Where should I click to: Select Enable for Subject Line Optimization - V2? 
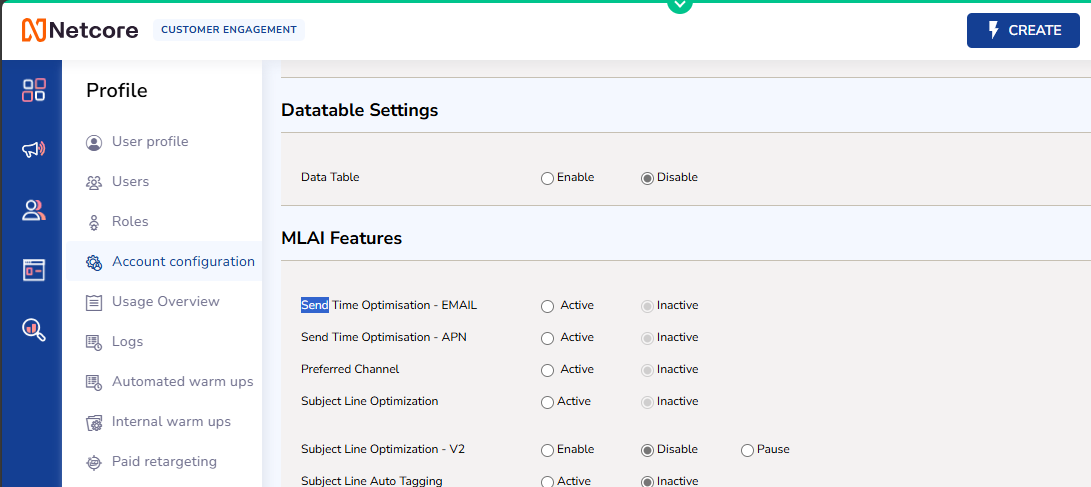(548, 450)
